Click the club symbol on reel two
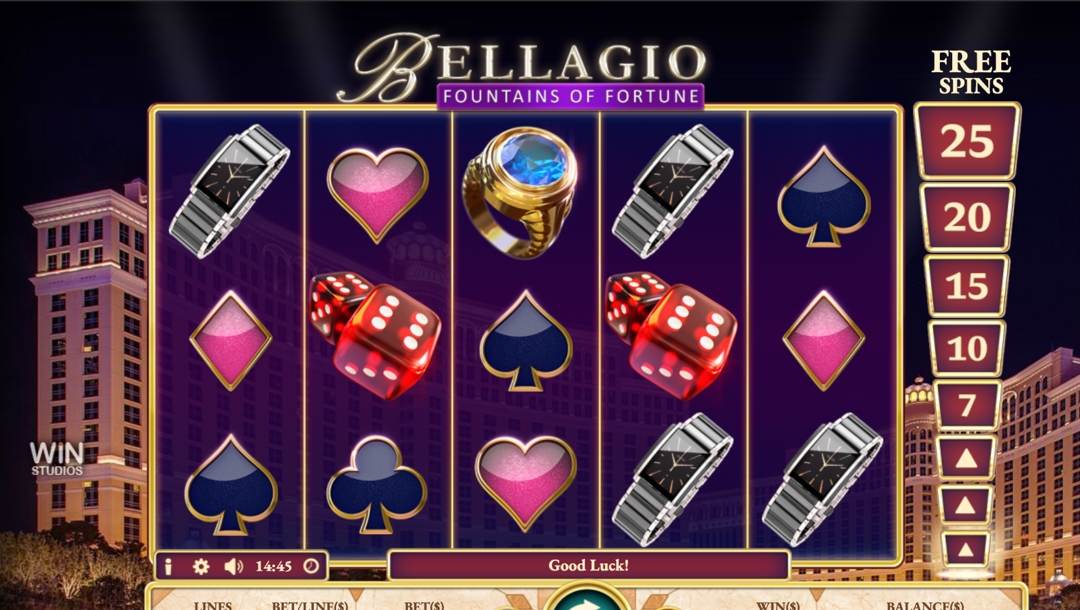Screen dimensions: 1080x610 click(376, 485)
